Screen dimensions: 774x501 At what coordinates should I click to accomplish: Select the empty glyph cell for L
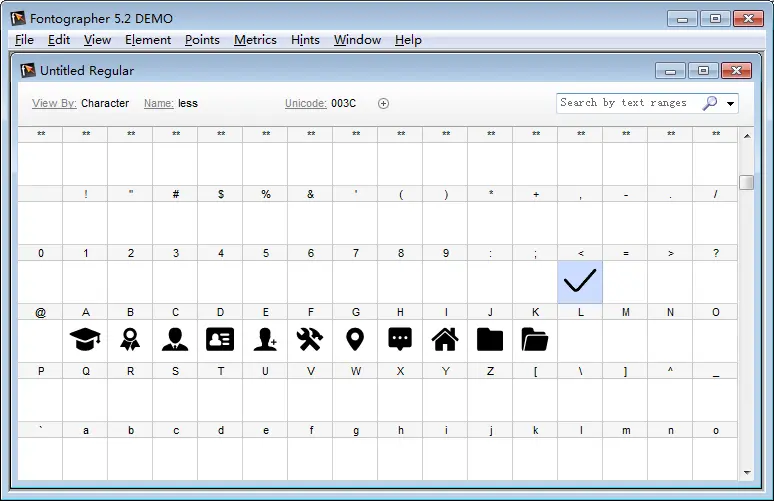tap(580, 341)
